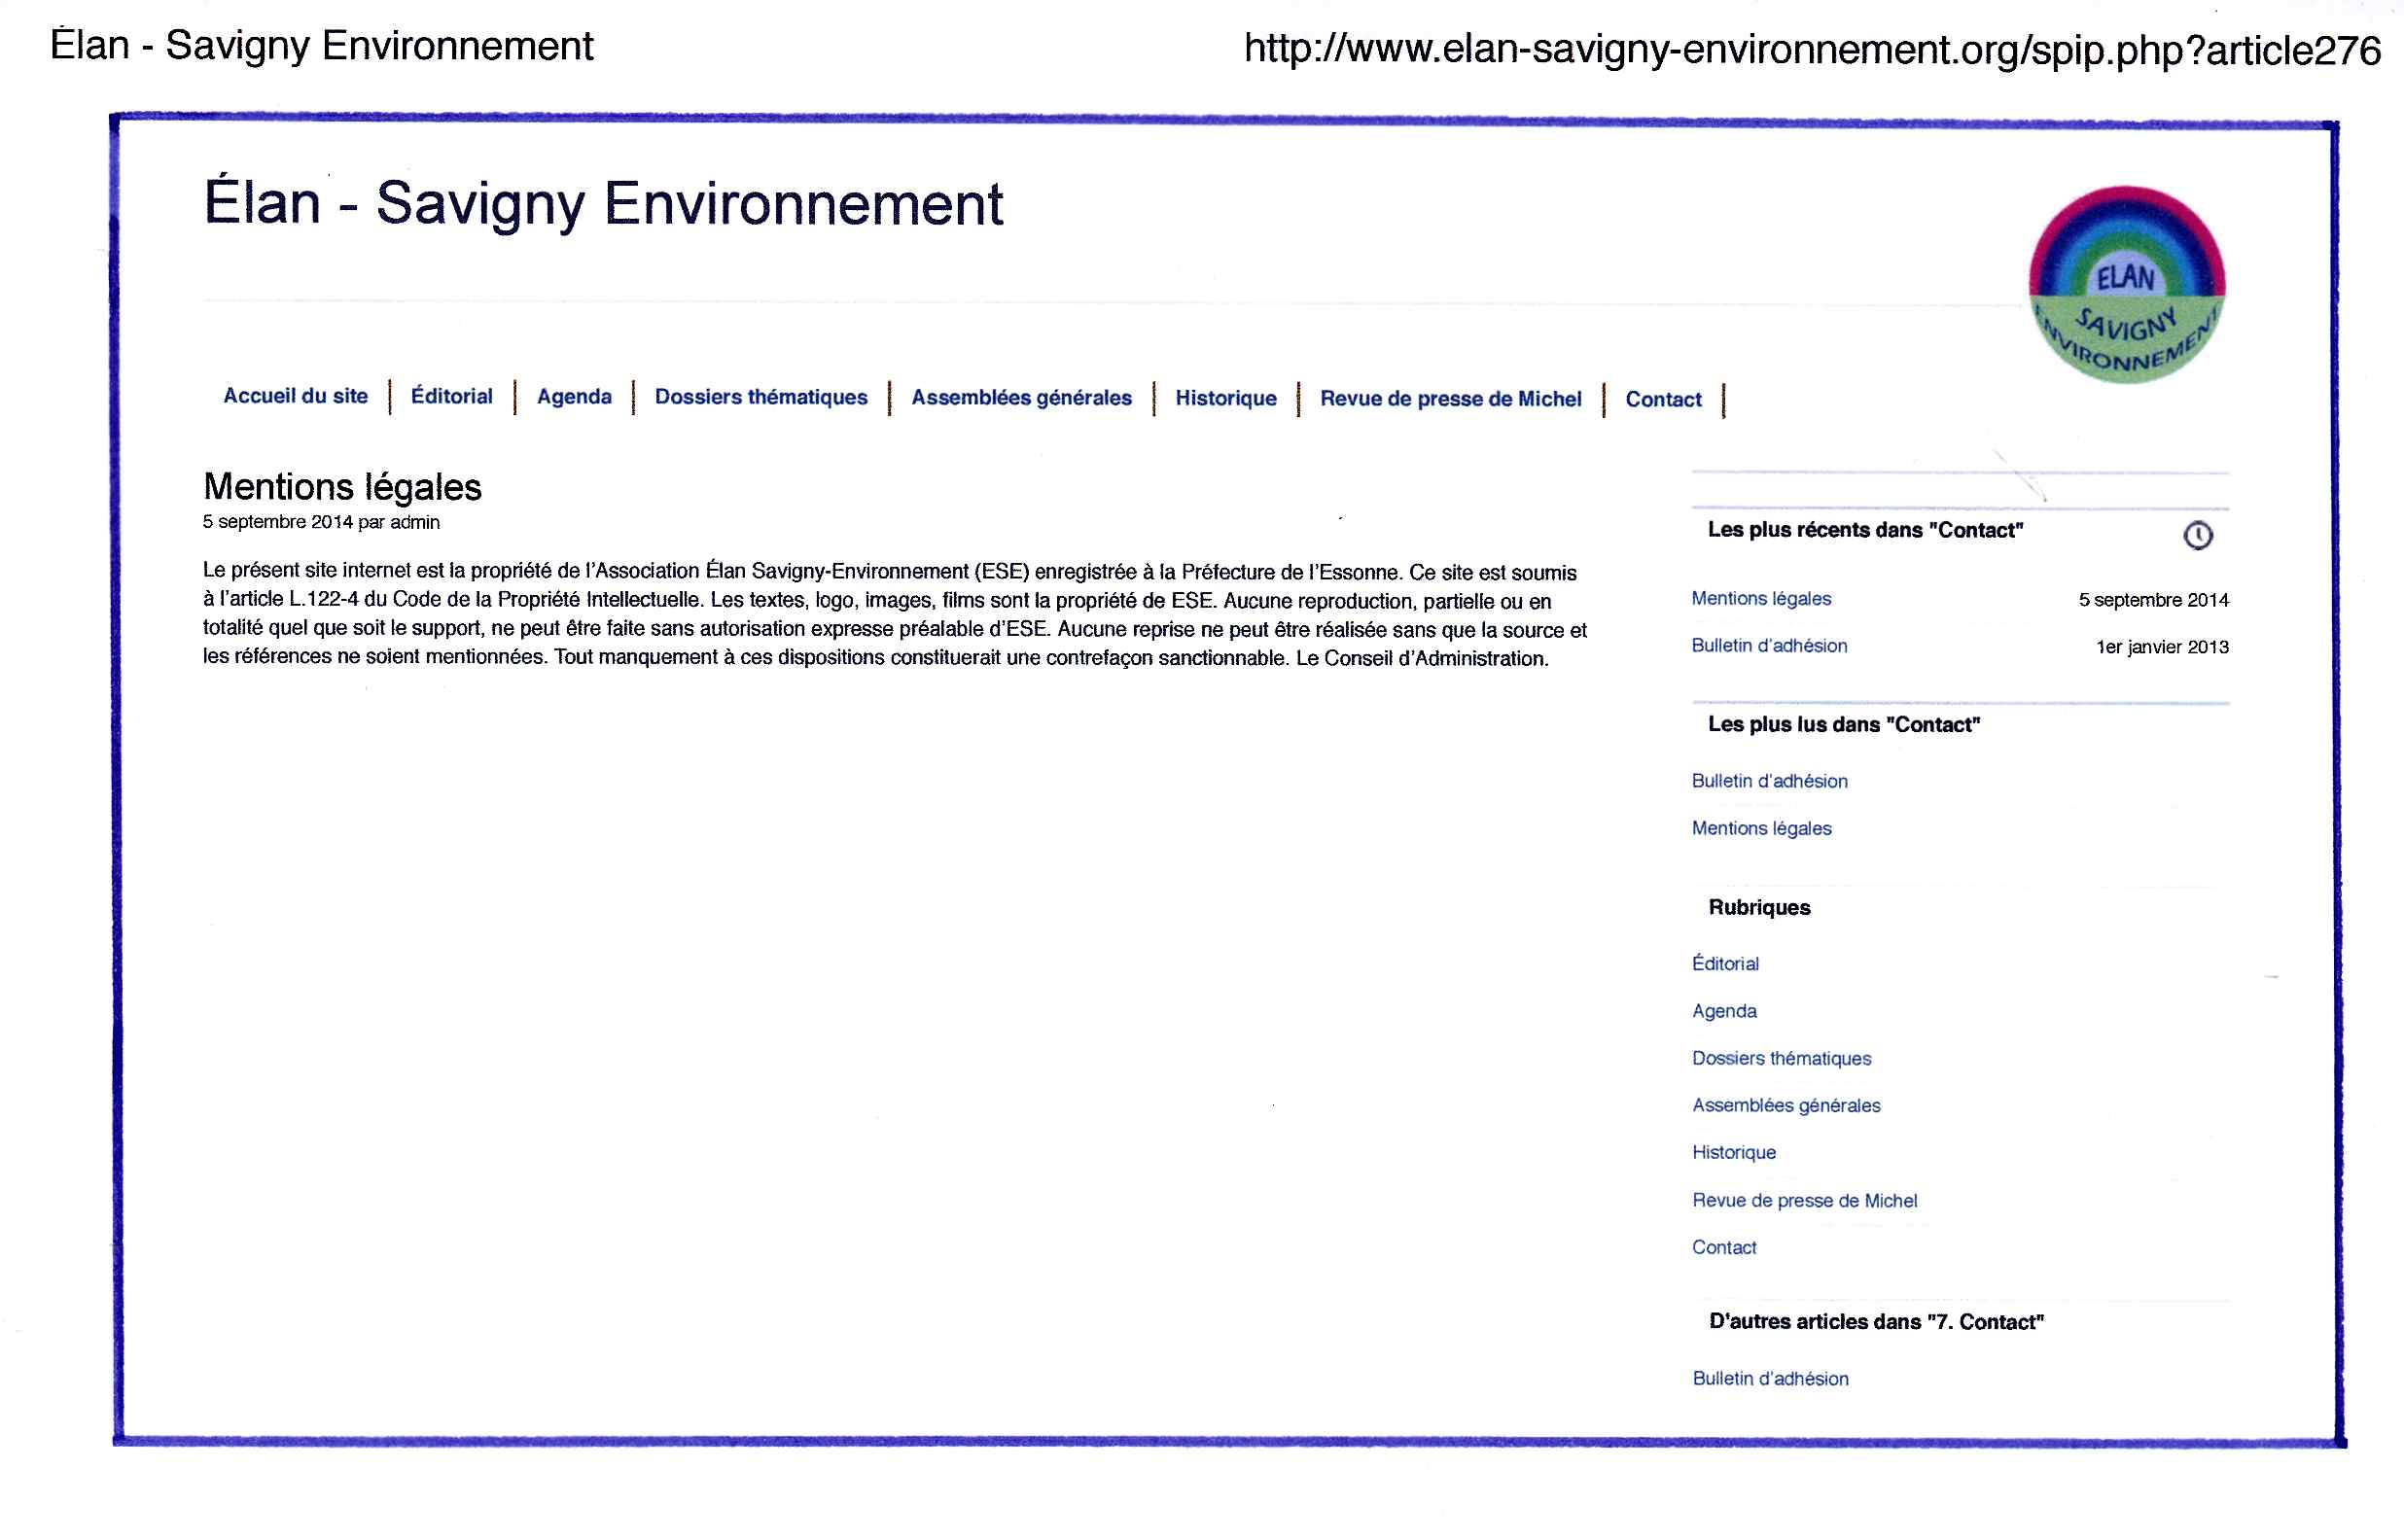Click Contact in the top navigation bar
This screenshot has height=1540, width=2404.
1663,400
